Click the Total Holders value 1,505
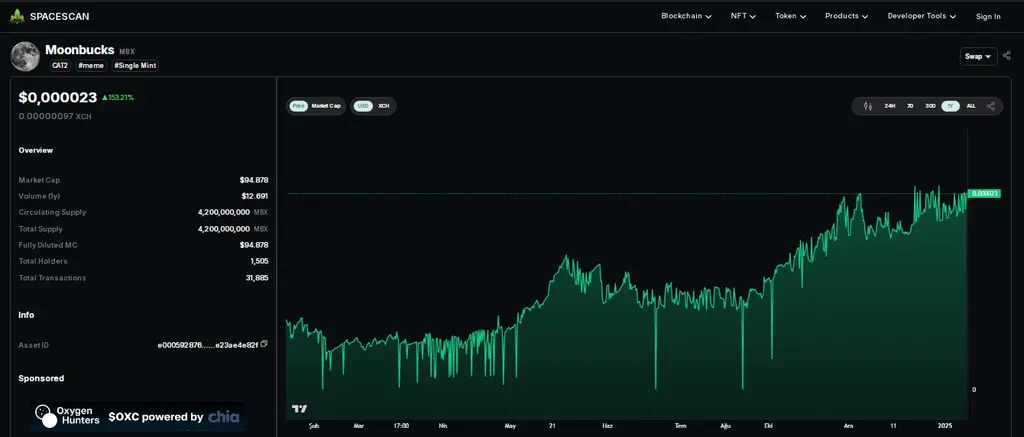The height and width of the screenshot is (437, 1024). 259,261
